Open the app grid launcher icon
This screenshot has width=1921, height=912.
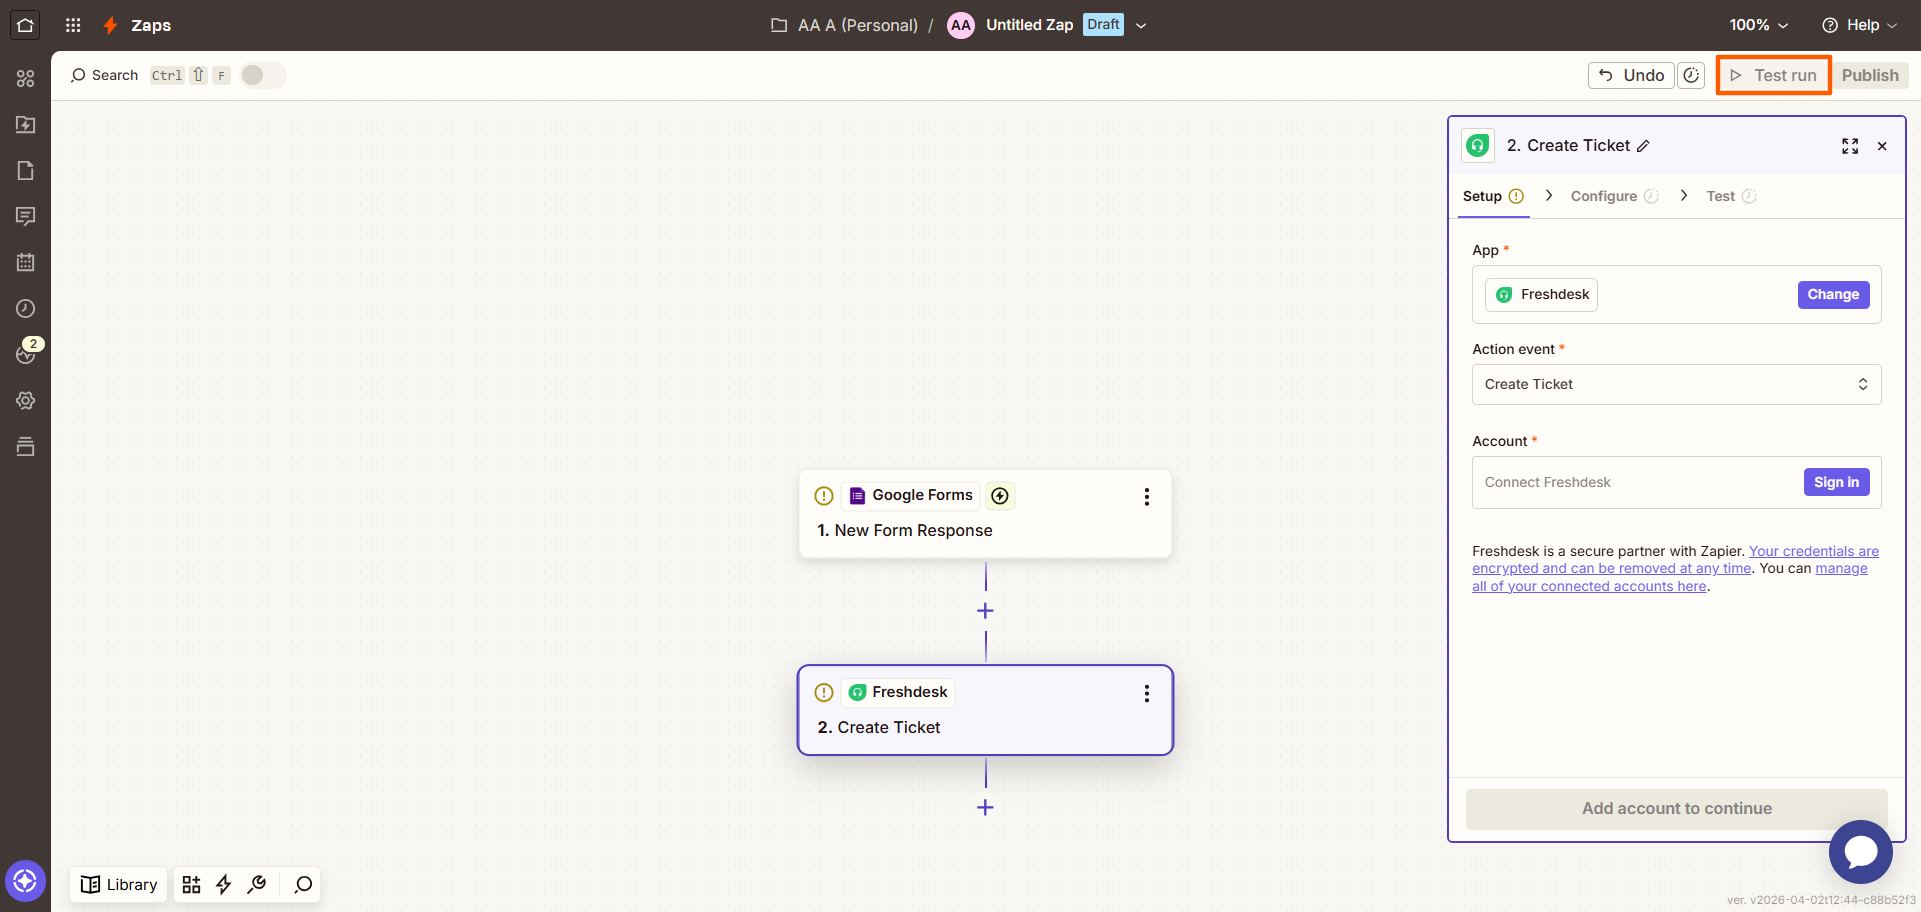tap(72, 25)
